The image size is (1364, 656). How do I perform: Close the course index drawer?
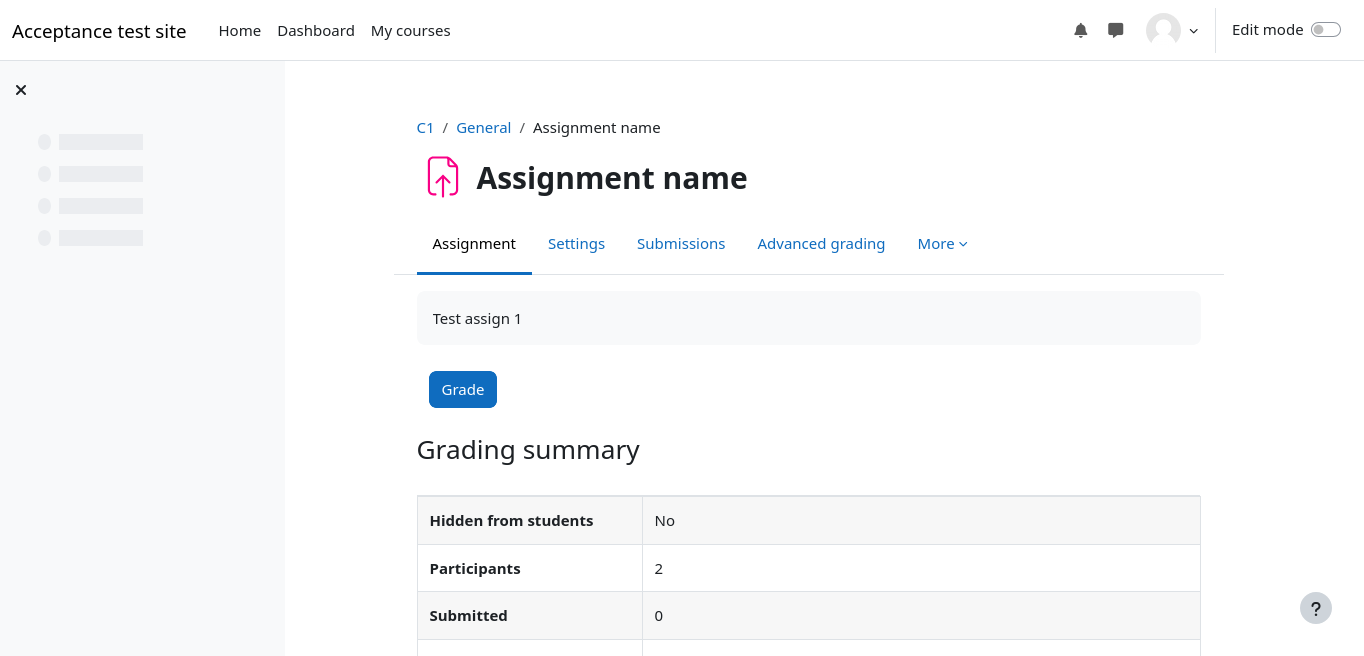pos(21,90)
